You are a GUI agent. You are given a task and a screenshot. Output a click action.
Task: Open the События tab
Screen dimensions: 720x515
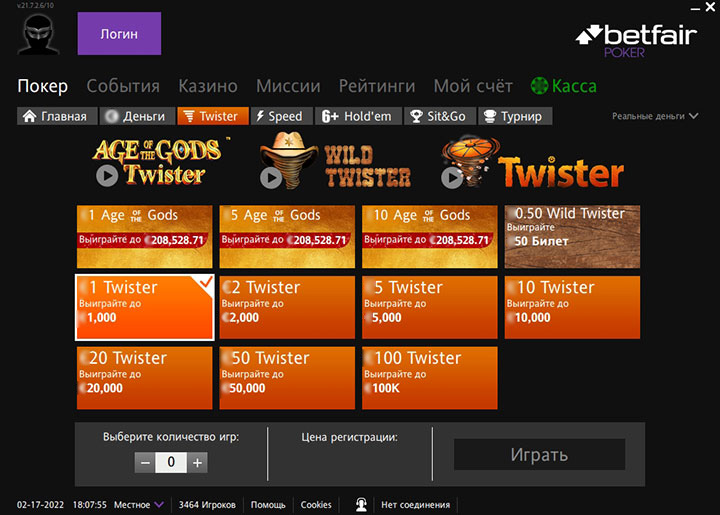point(123,86)
